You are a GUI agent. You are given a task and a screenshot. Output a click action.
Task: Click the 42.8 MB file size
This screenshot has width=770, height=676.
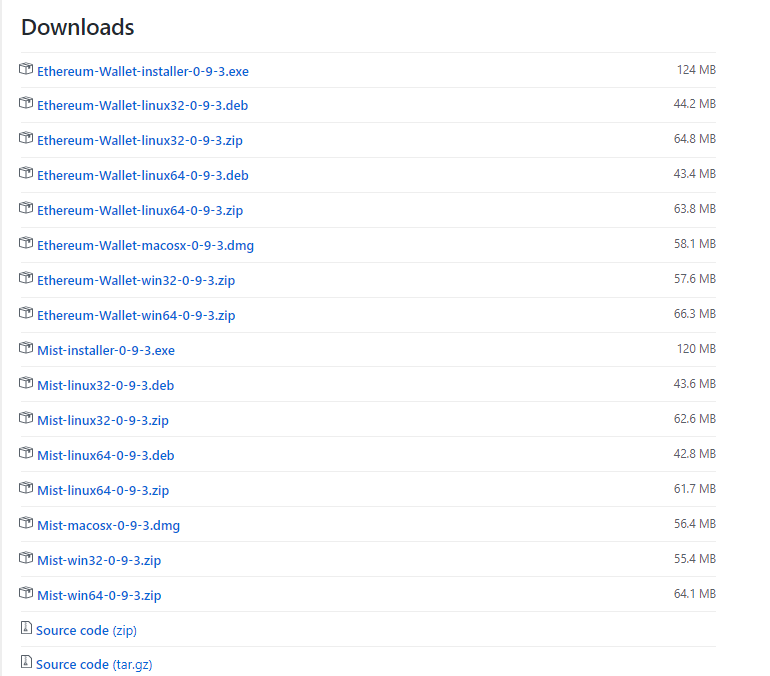(695, 454)
